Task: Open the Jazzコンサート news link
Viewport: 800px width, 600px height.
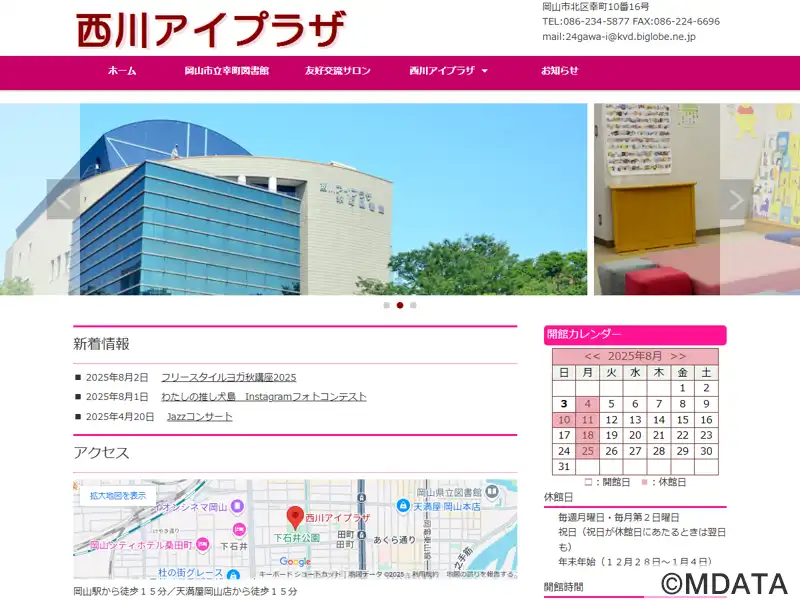Action: tap(199, 417)
